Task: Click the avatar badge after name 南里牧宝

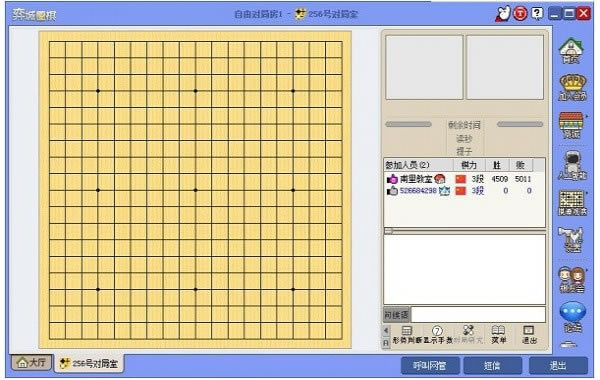Action: (x=440, y=178)
